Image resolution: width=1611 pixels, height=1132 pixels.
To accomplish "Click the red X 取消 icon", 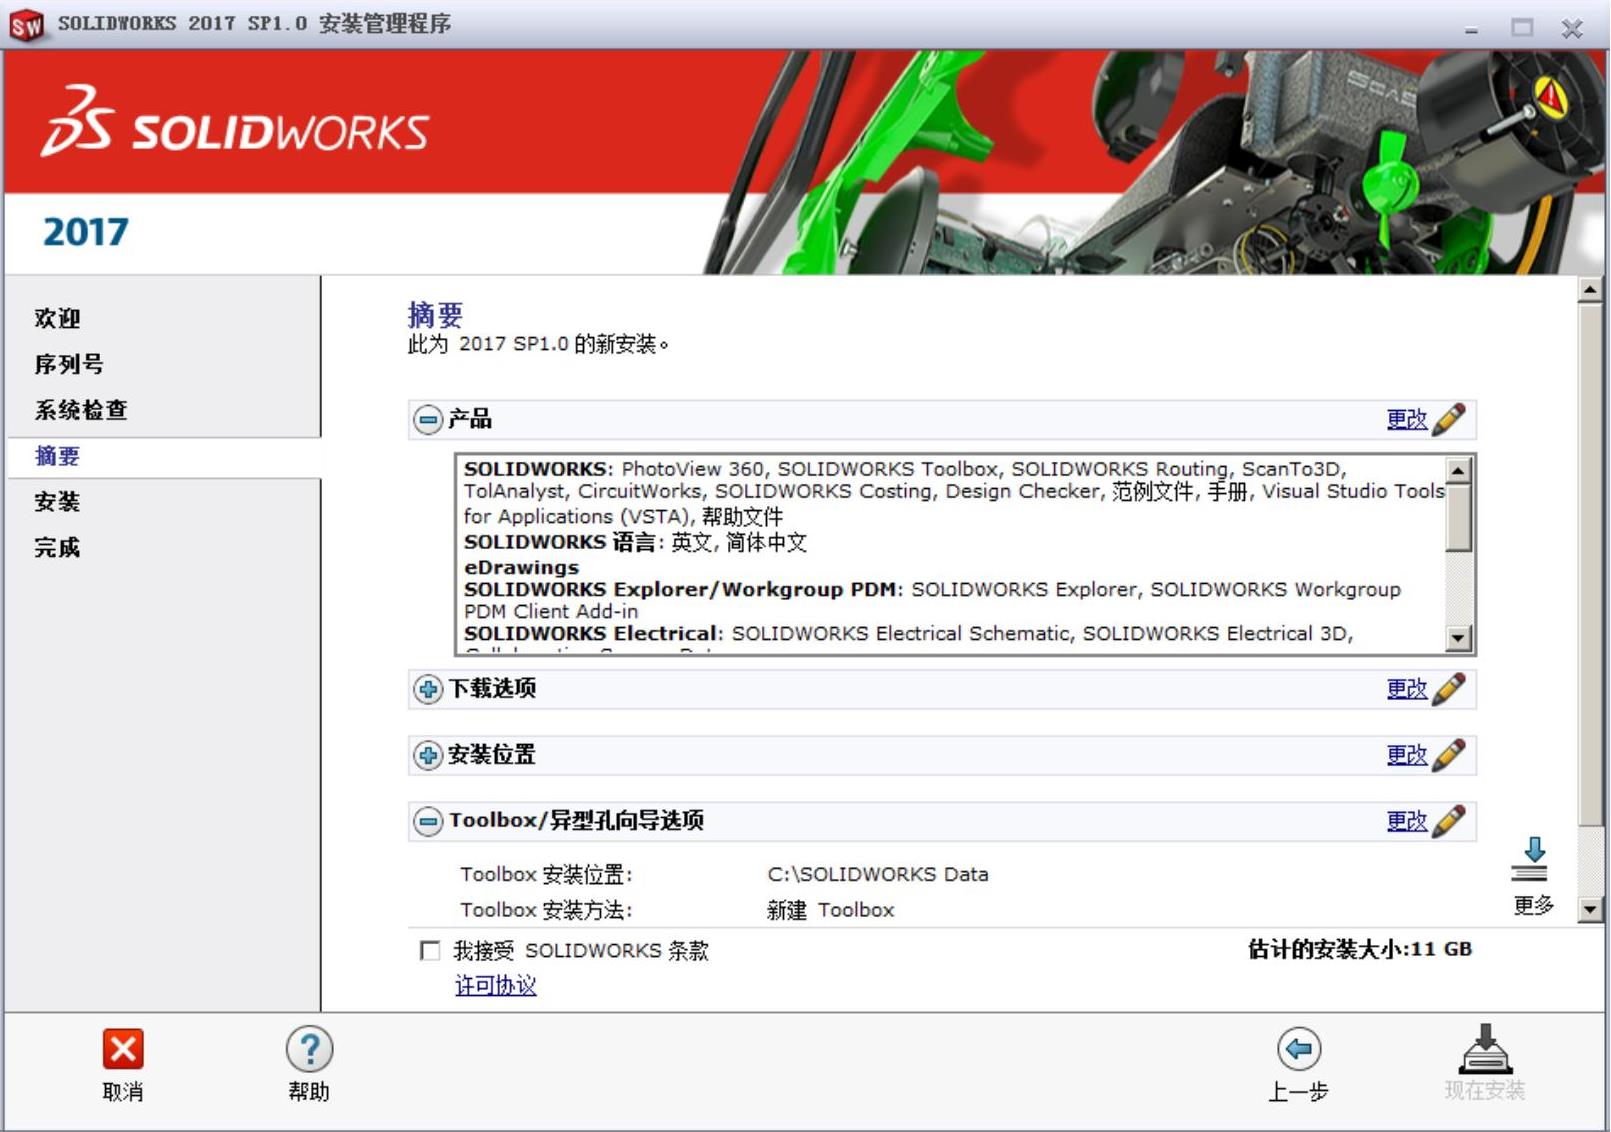I will click(123, 1050).
